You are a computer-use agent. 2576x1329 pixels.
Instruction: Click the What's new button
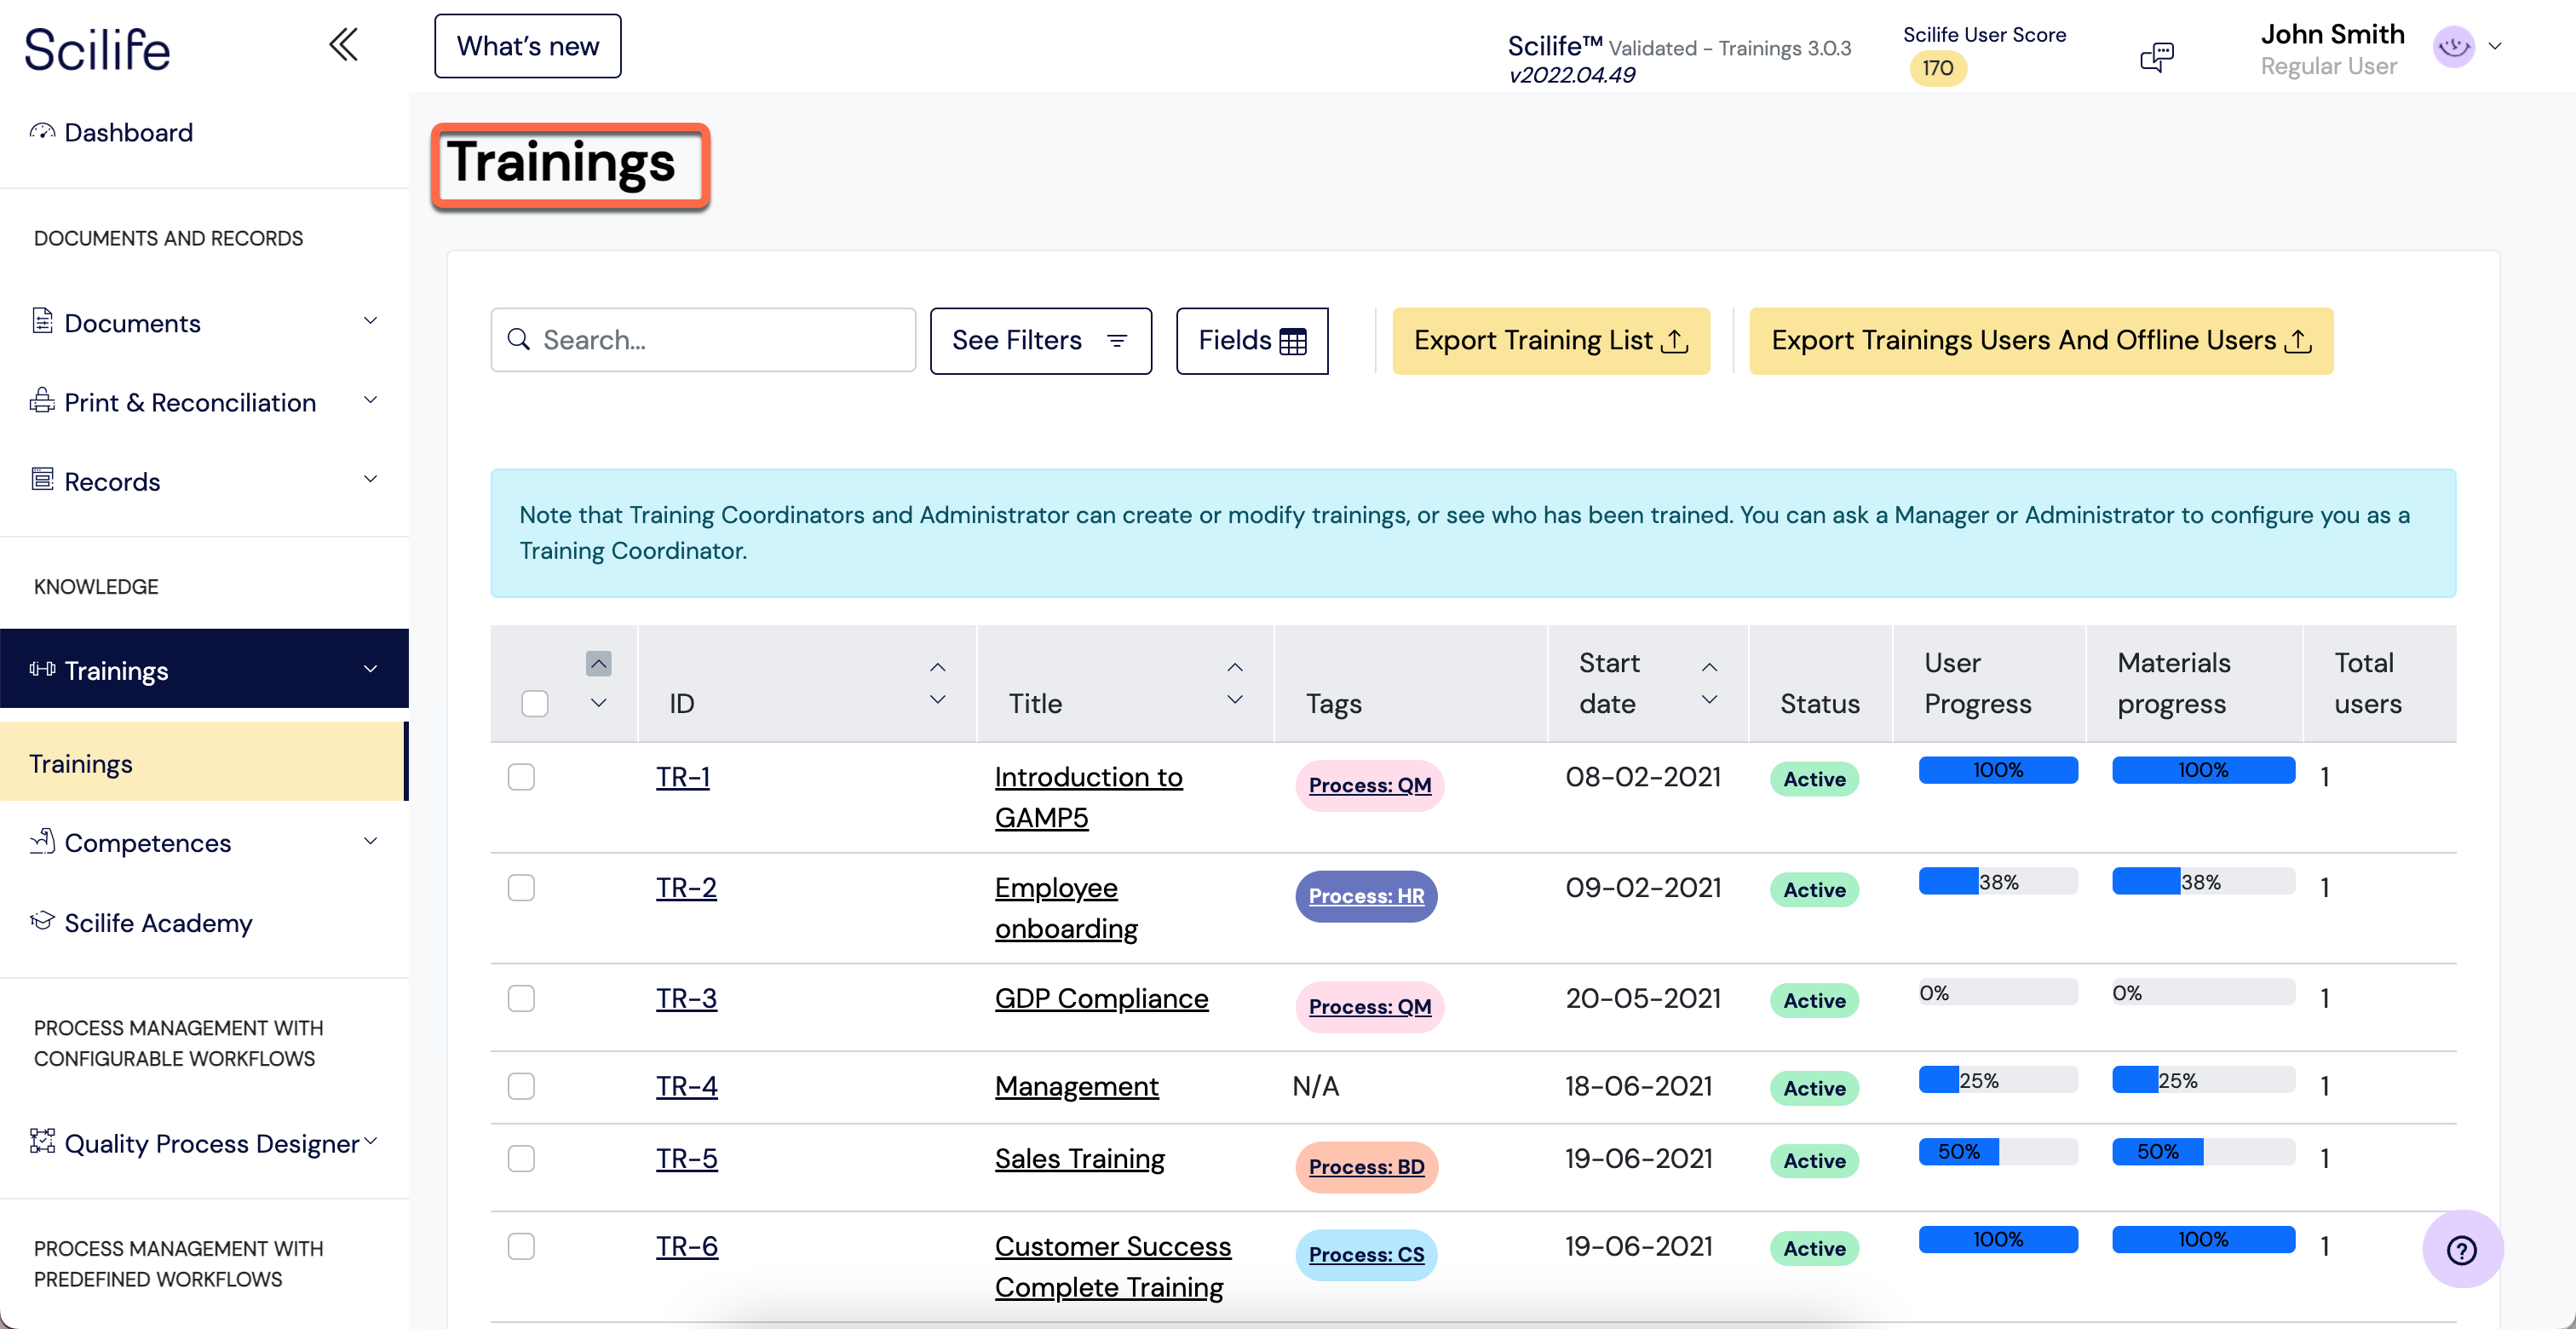point(527,46)
